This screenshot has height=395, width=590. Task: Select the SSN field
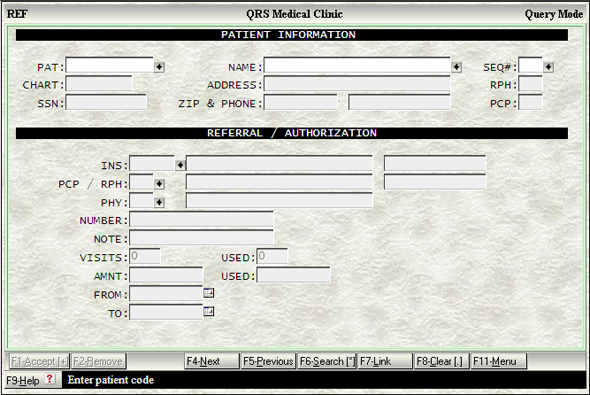tap(106, 102)
